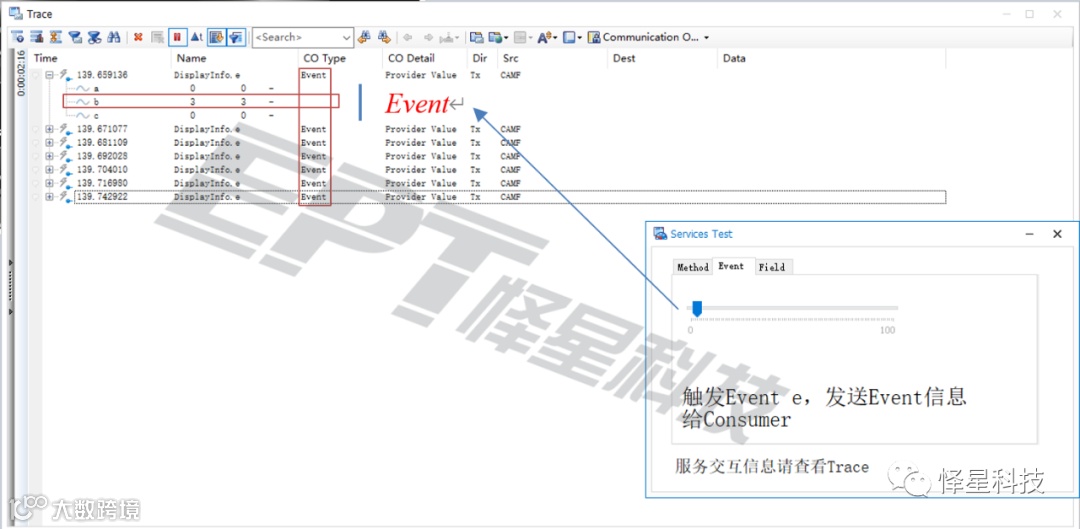Toggle the filter icon left of Search

236,37
